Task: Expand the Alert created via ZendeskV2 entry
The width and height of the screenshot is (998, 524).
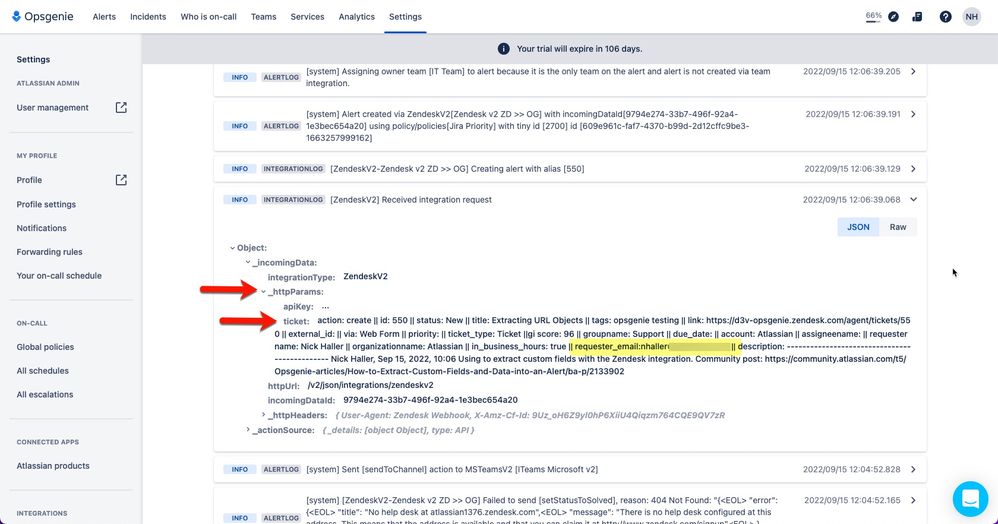Action: click(913, 114)
